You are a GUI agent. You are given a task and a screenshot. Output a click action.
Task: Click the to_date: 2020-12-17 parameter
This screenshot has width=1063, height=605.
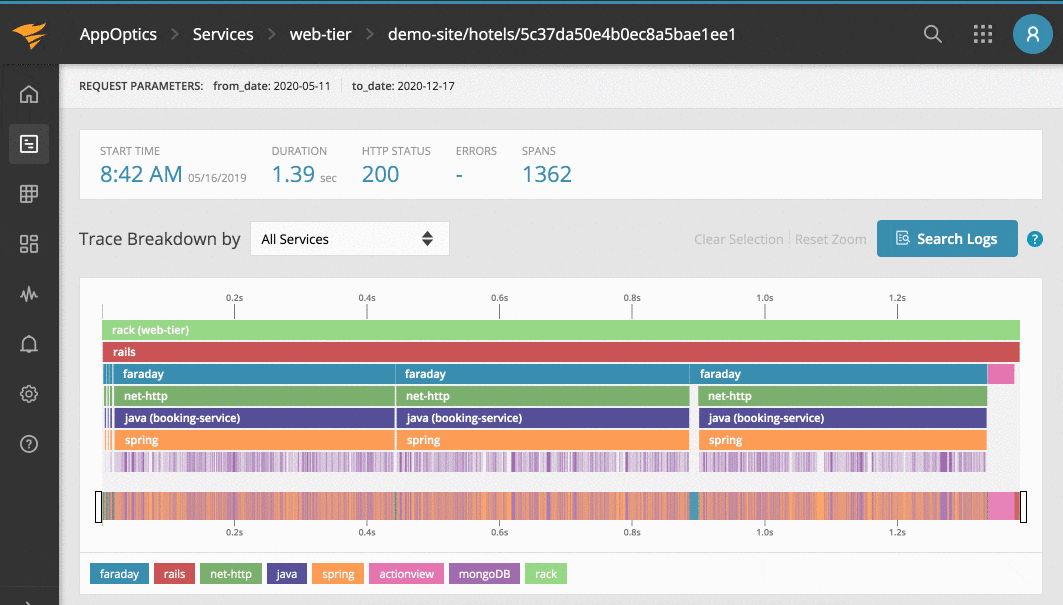(403, 86)
